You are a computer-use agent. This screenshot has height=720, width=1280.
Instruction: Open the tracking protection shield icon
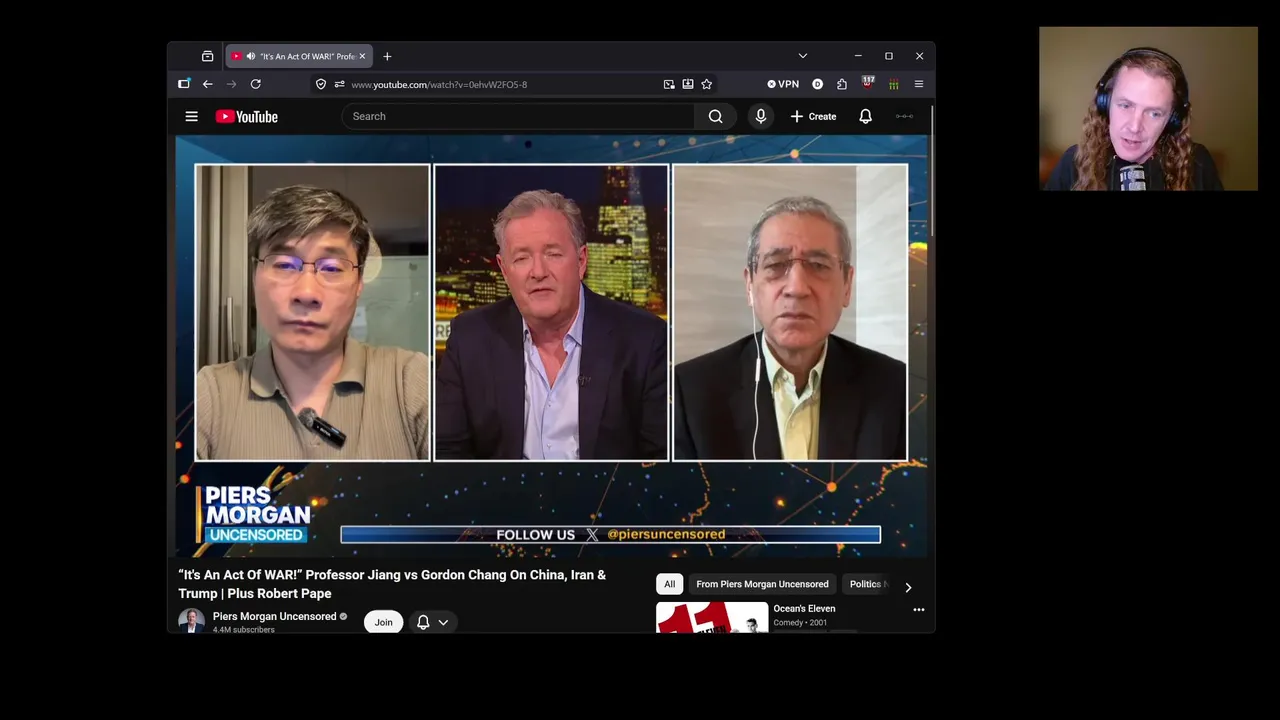[x=321, y=84]
